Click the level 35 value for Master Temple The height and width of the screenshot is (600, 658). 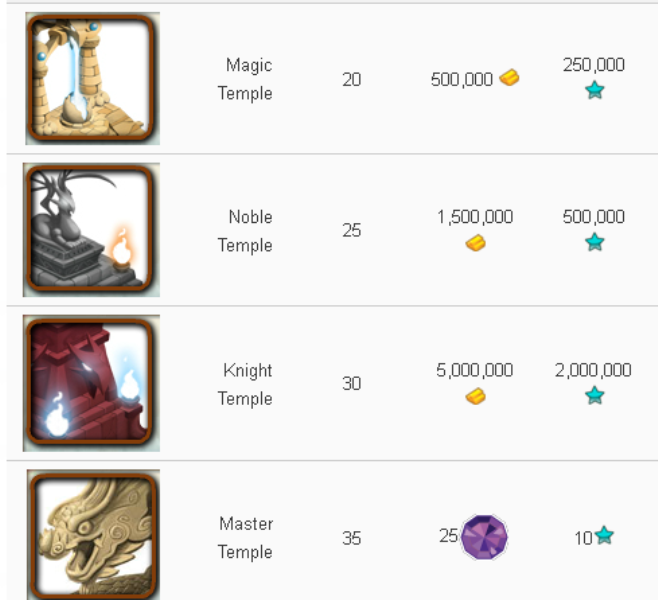click(351, 538)
